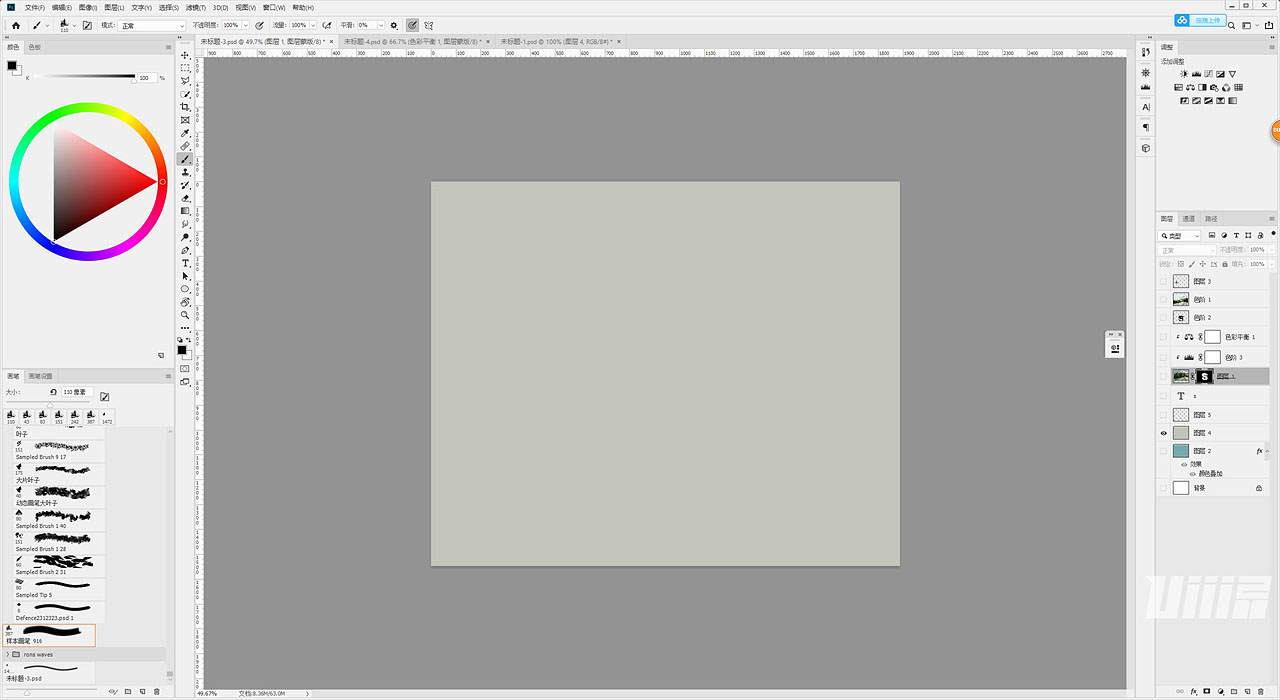Click the 极速上传 button
The image size is (1280, 700).
tap(1207, 19)
